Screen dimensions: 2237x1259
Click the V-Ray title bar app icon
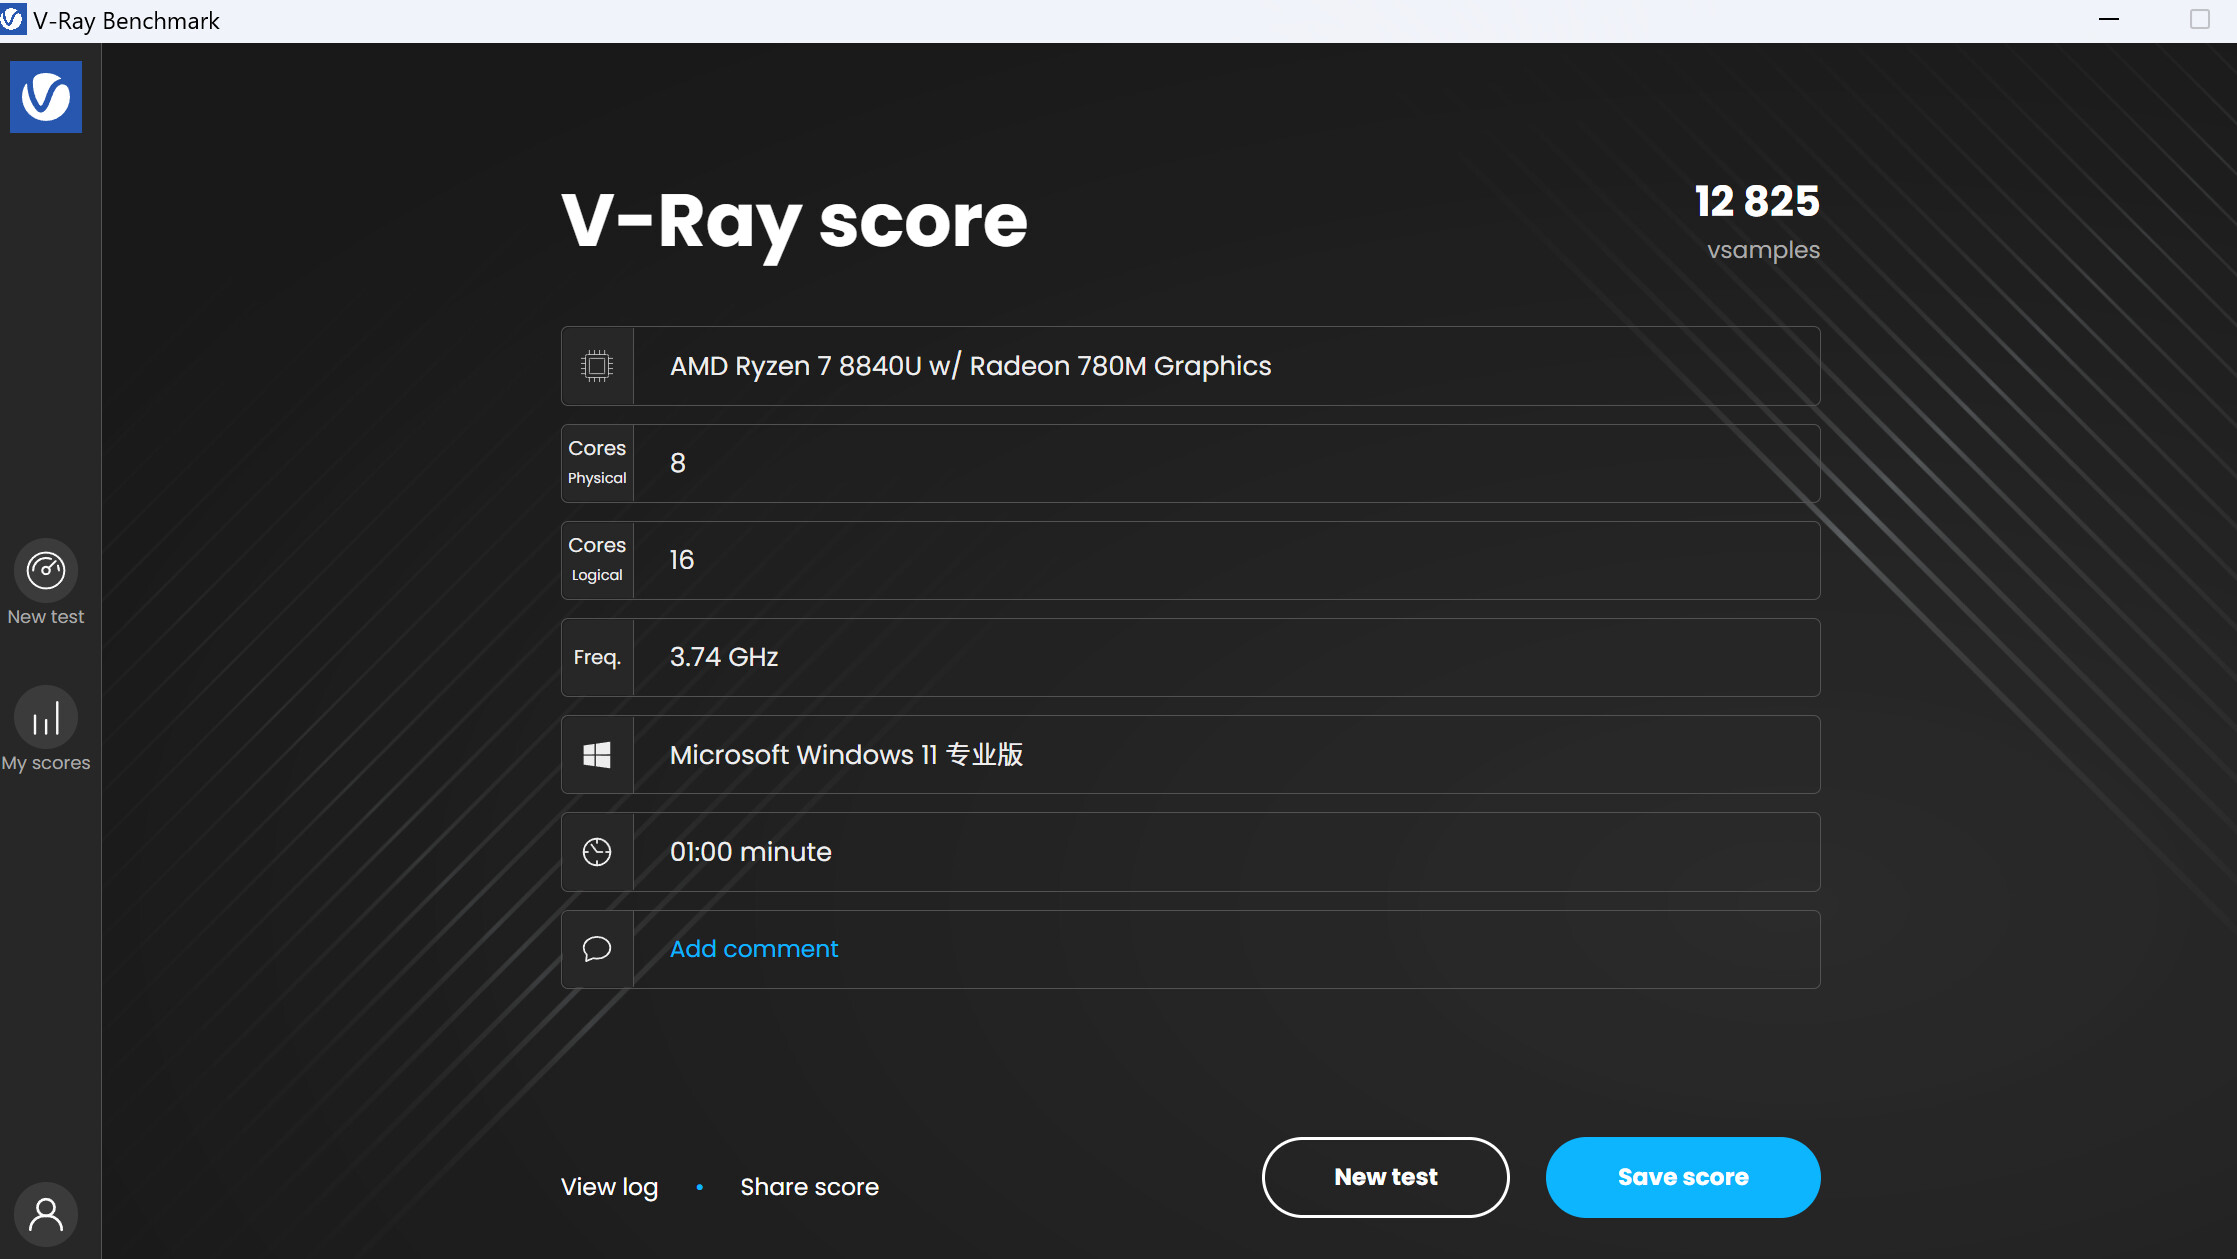pyautogui.click(x=12, y=20)
